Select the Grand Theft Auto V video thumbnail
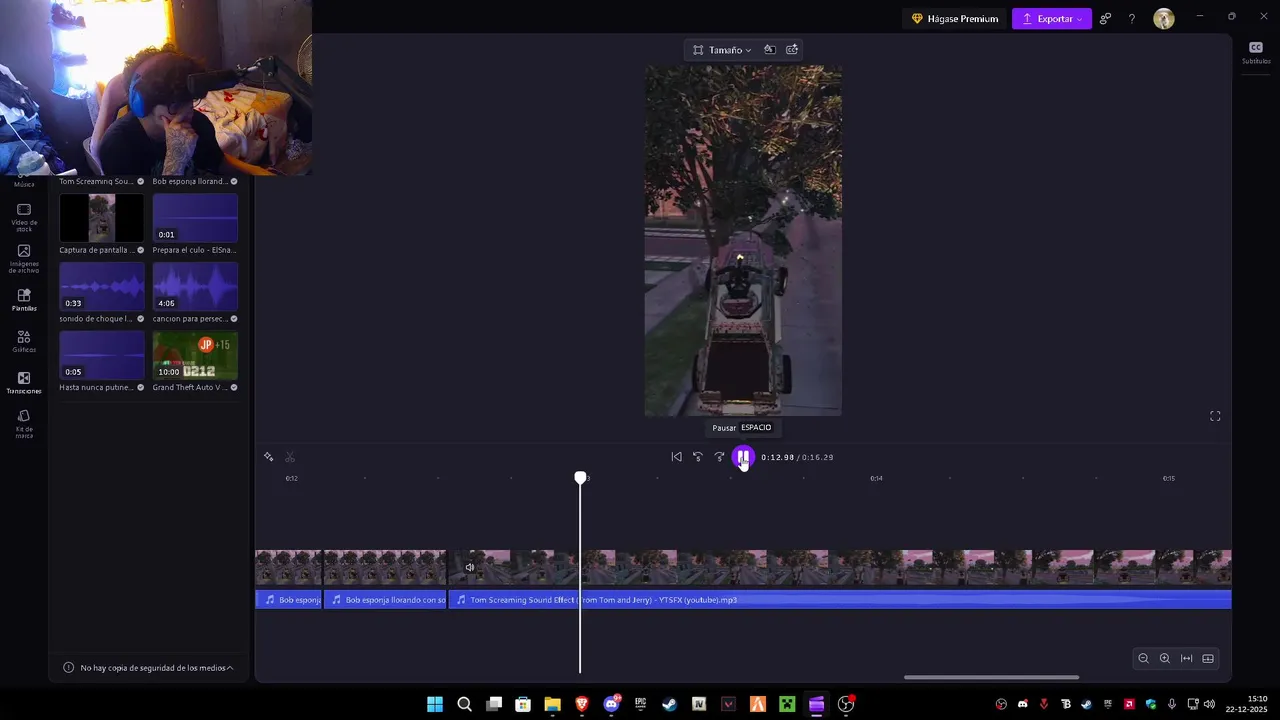Viewport: 1280px width, 720px height. [x=195, y=356]
